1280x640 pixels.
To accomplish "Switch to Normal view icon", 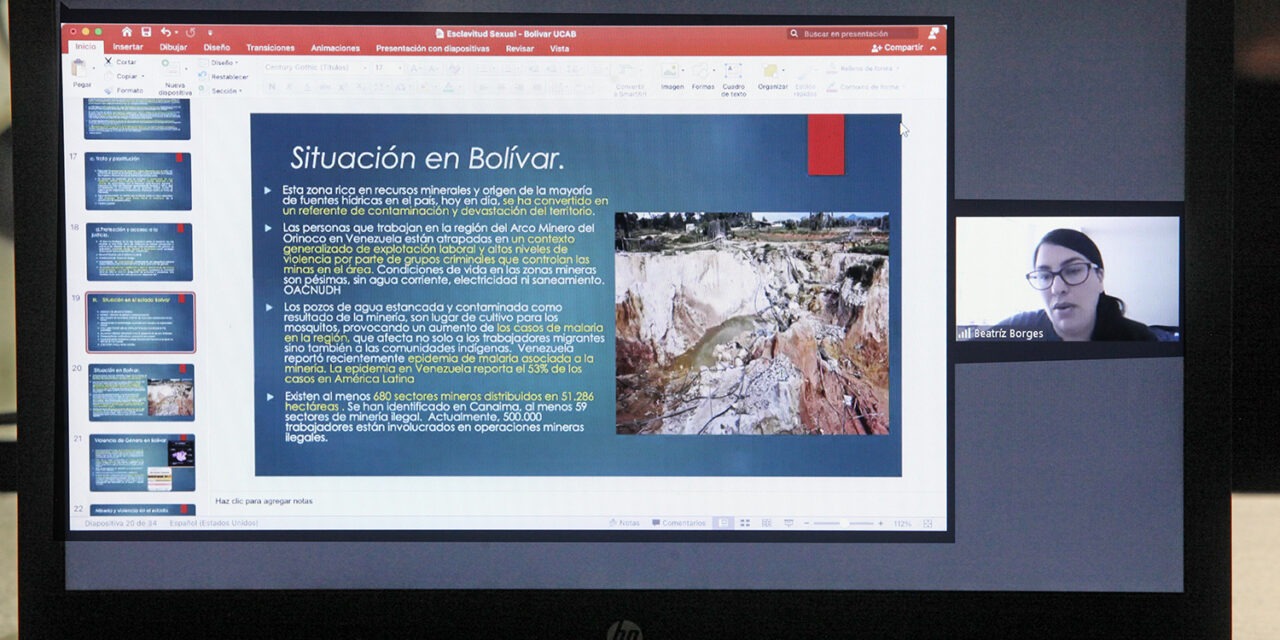I will point(722,523).
